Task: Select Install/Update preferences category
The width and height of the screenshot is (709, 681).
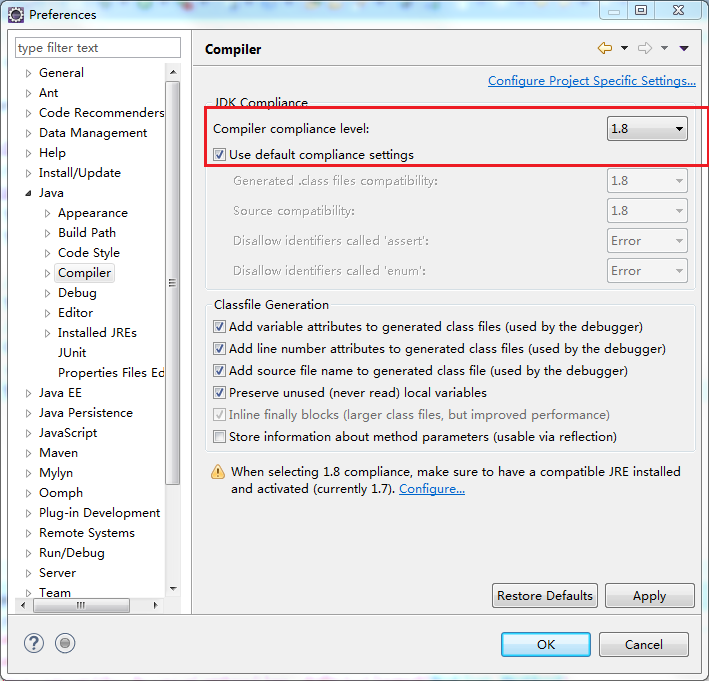Action: (80, 173)
